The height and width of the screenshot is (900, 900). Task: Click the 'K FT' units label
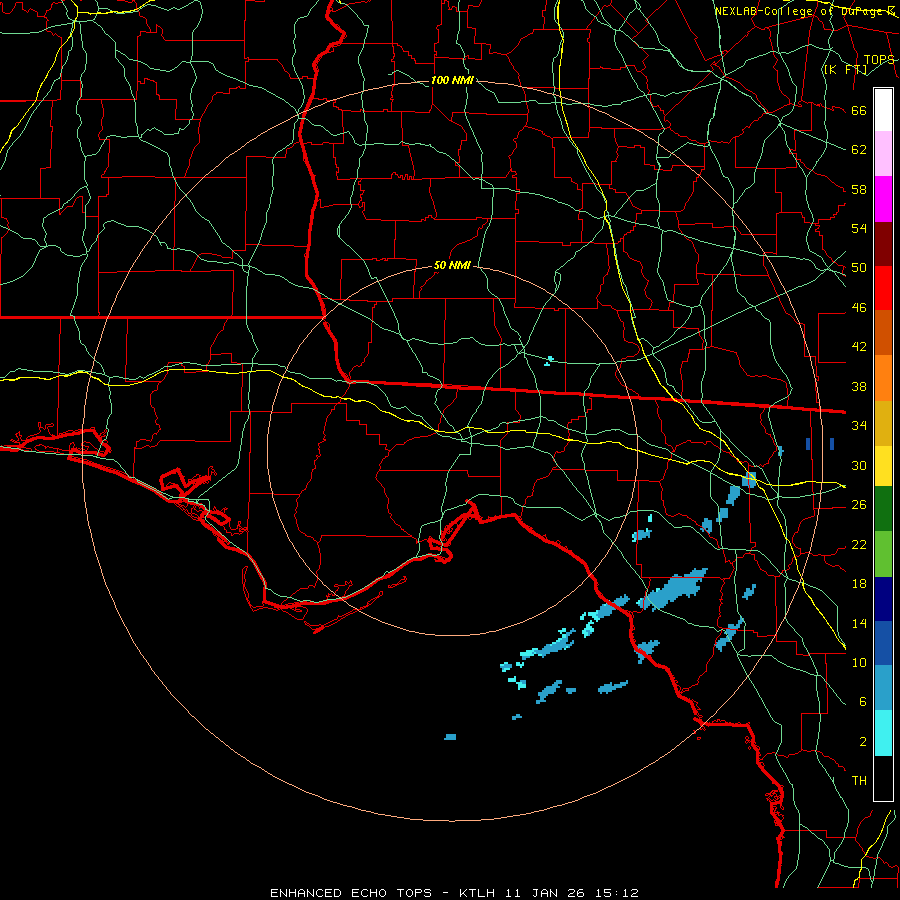[x=845, y=69]
